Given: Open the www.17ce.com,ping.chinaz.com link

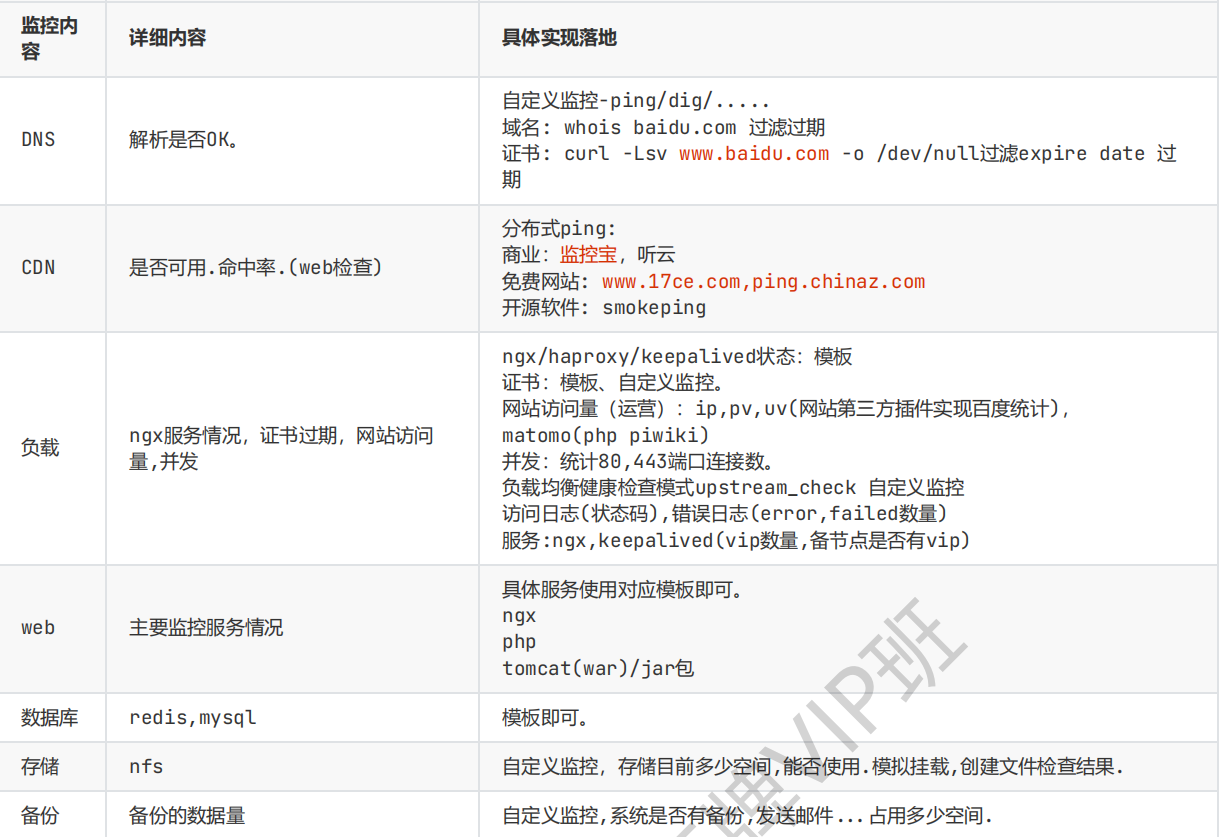Looking at the screenshot, I should click(x=764, y=282).
